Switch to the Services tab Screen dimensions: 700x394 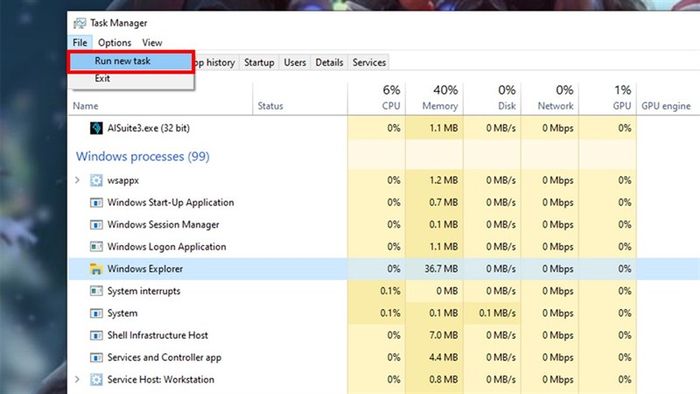[x=369, y=62]
